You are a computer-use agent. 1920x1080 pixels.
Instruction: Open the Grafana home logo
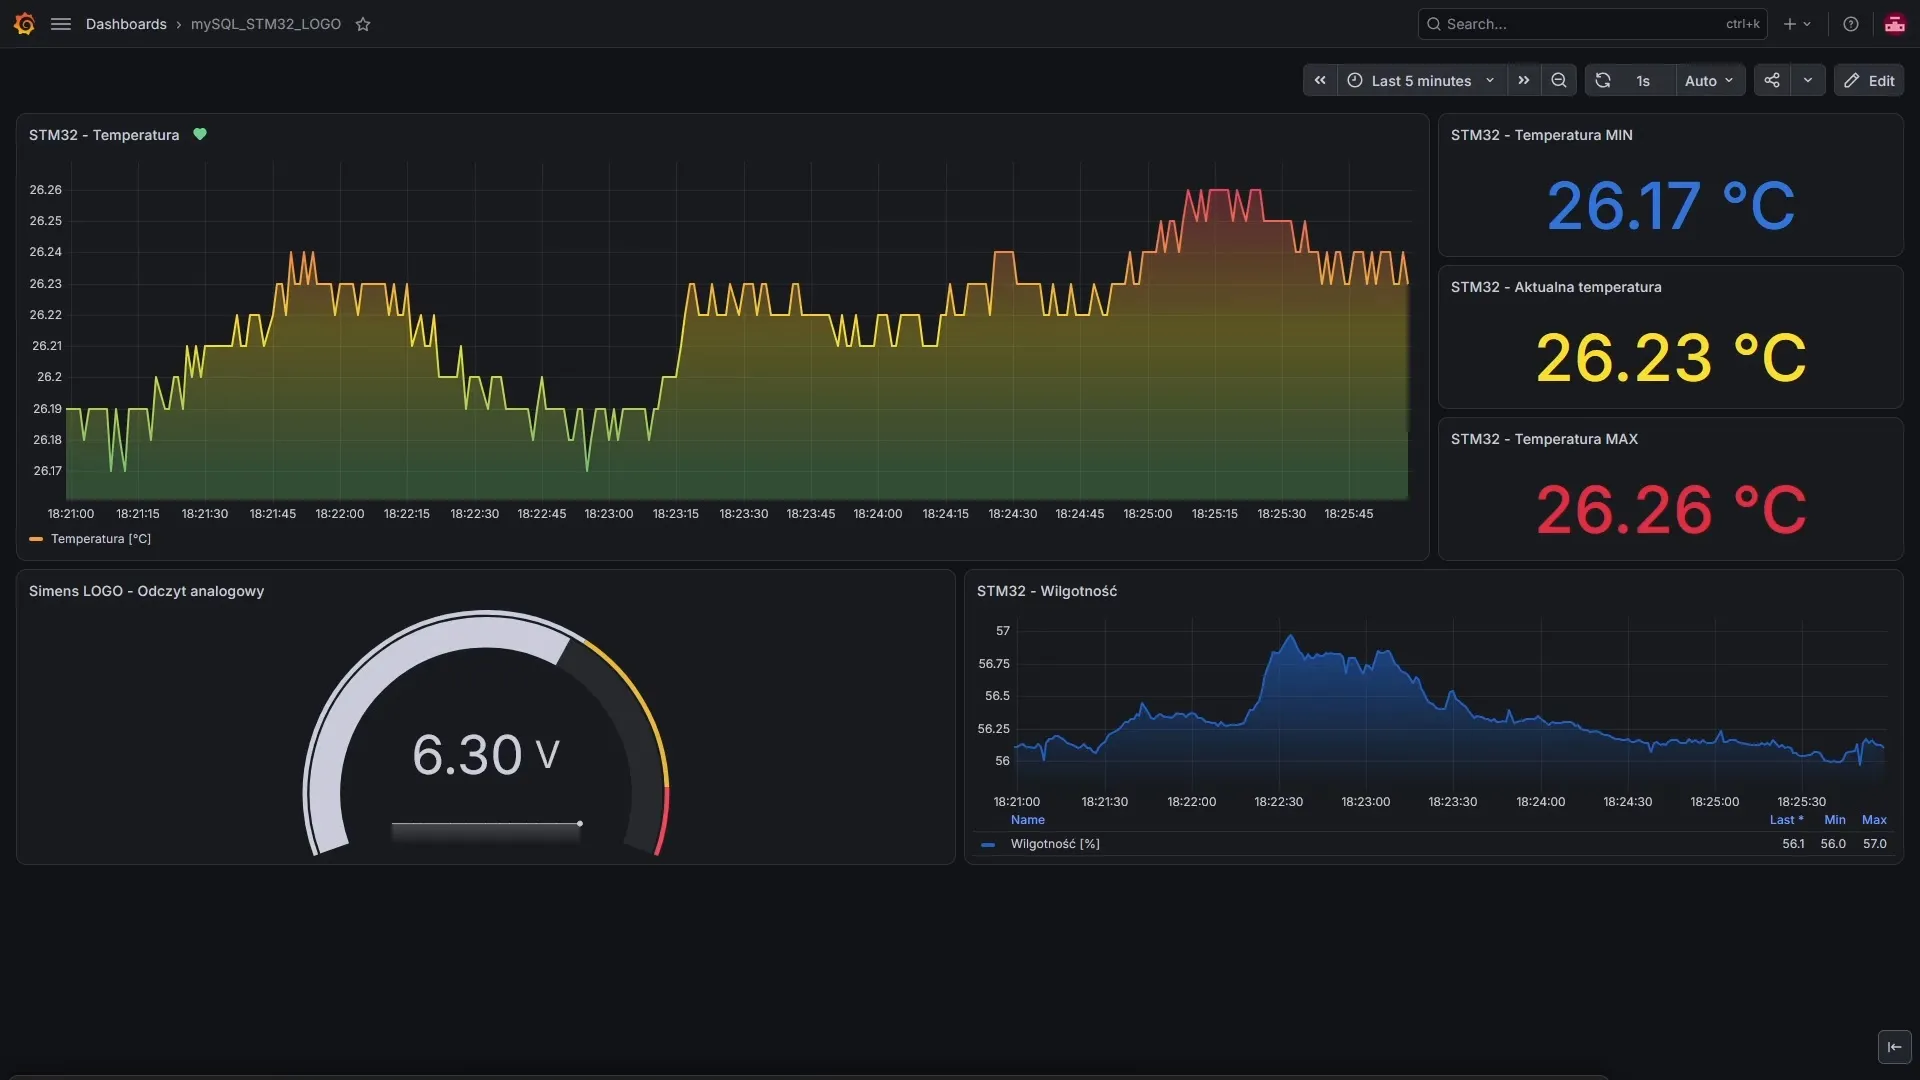coord(25,24)
